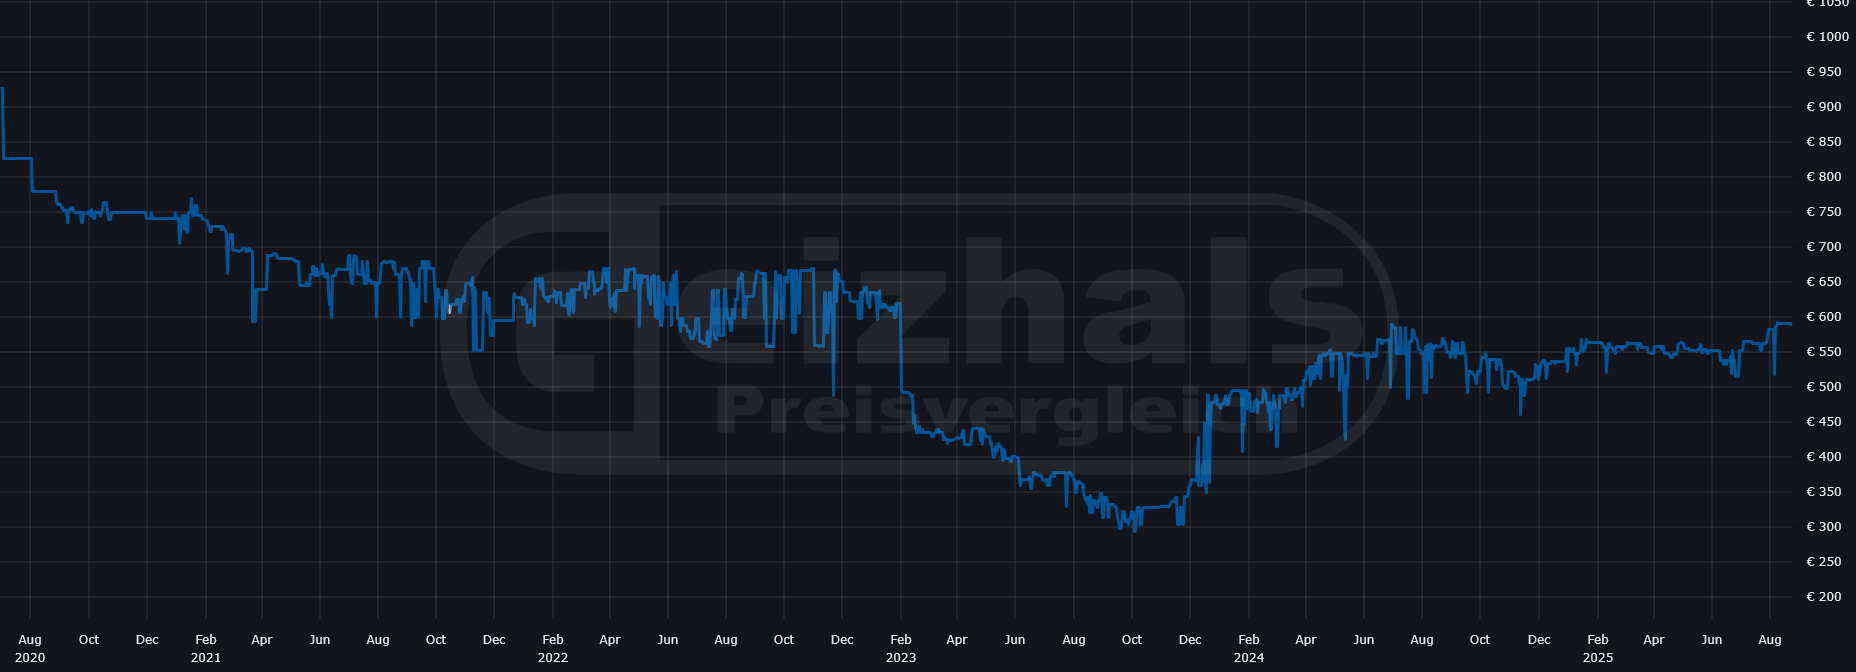Select the € 350 price axis label
This screenshot has width=1856, height=672.
(1823, 492)
